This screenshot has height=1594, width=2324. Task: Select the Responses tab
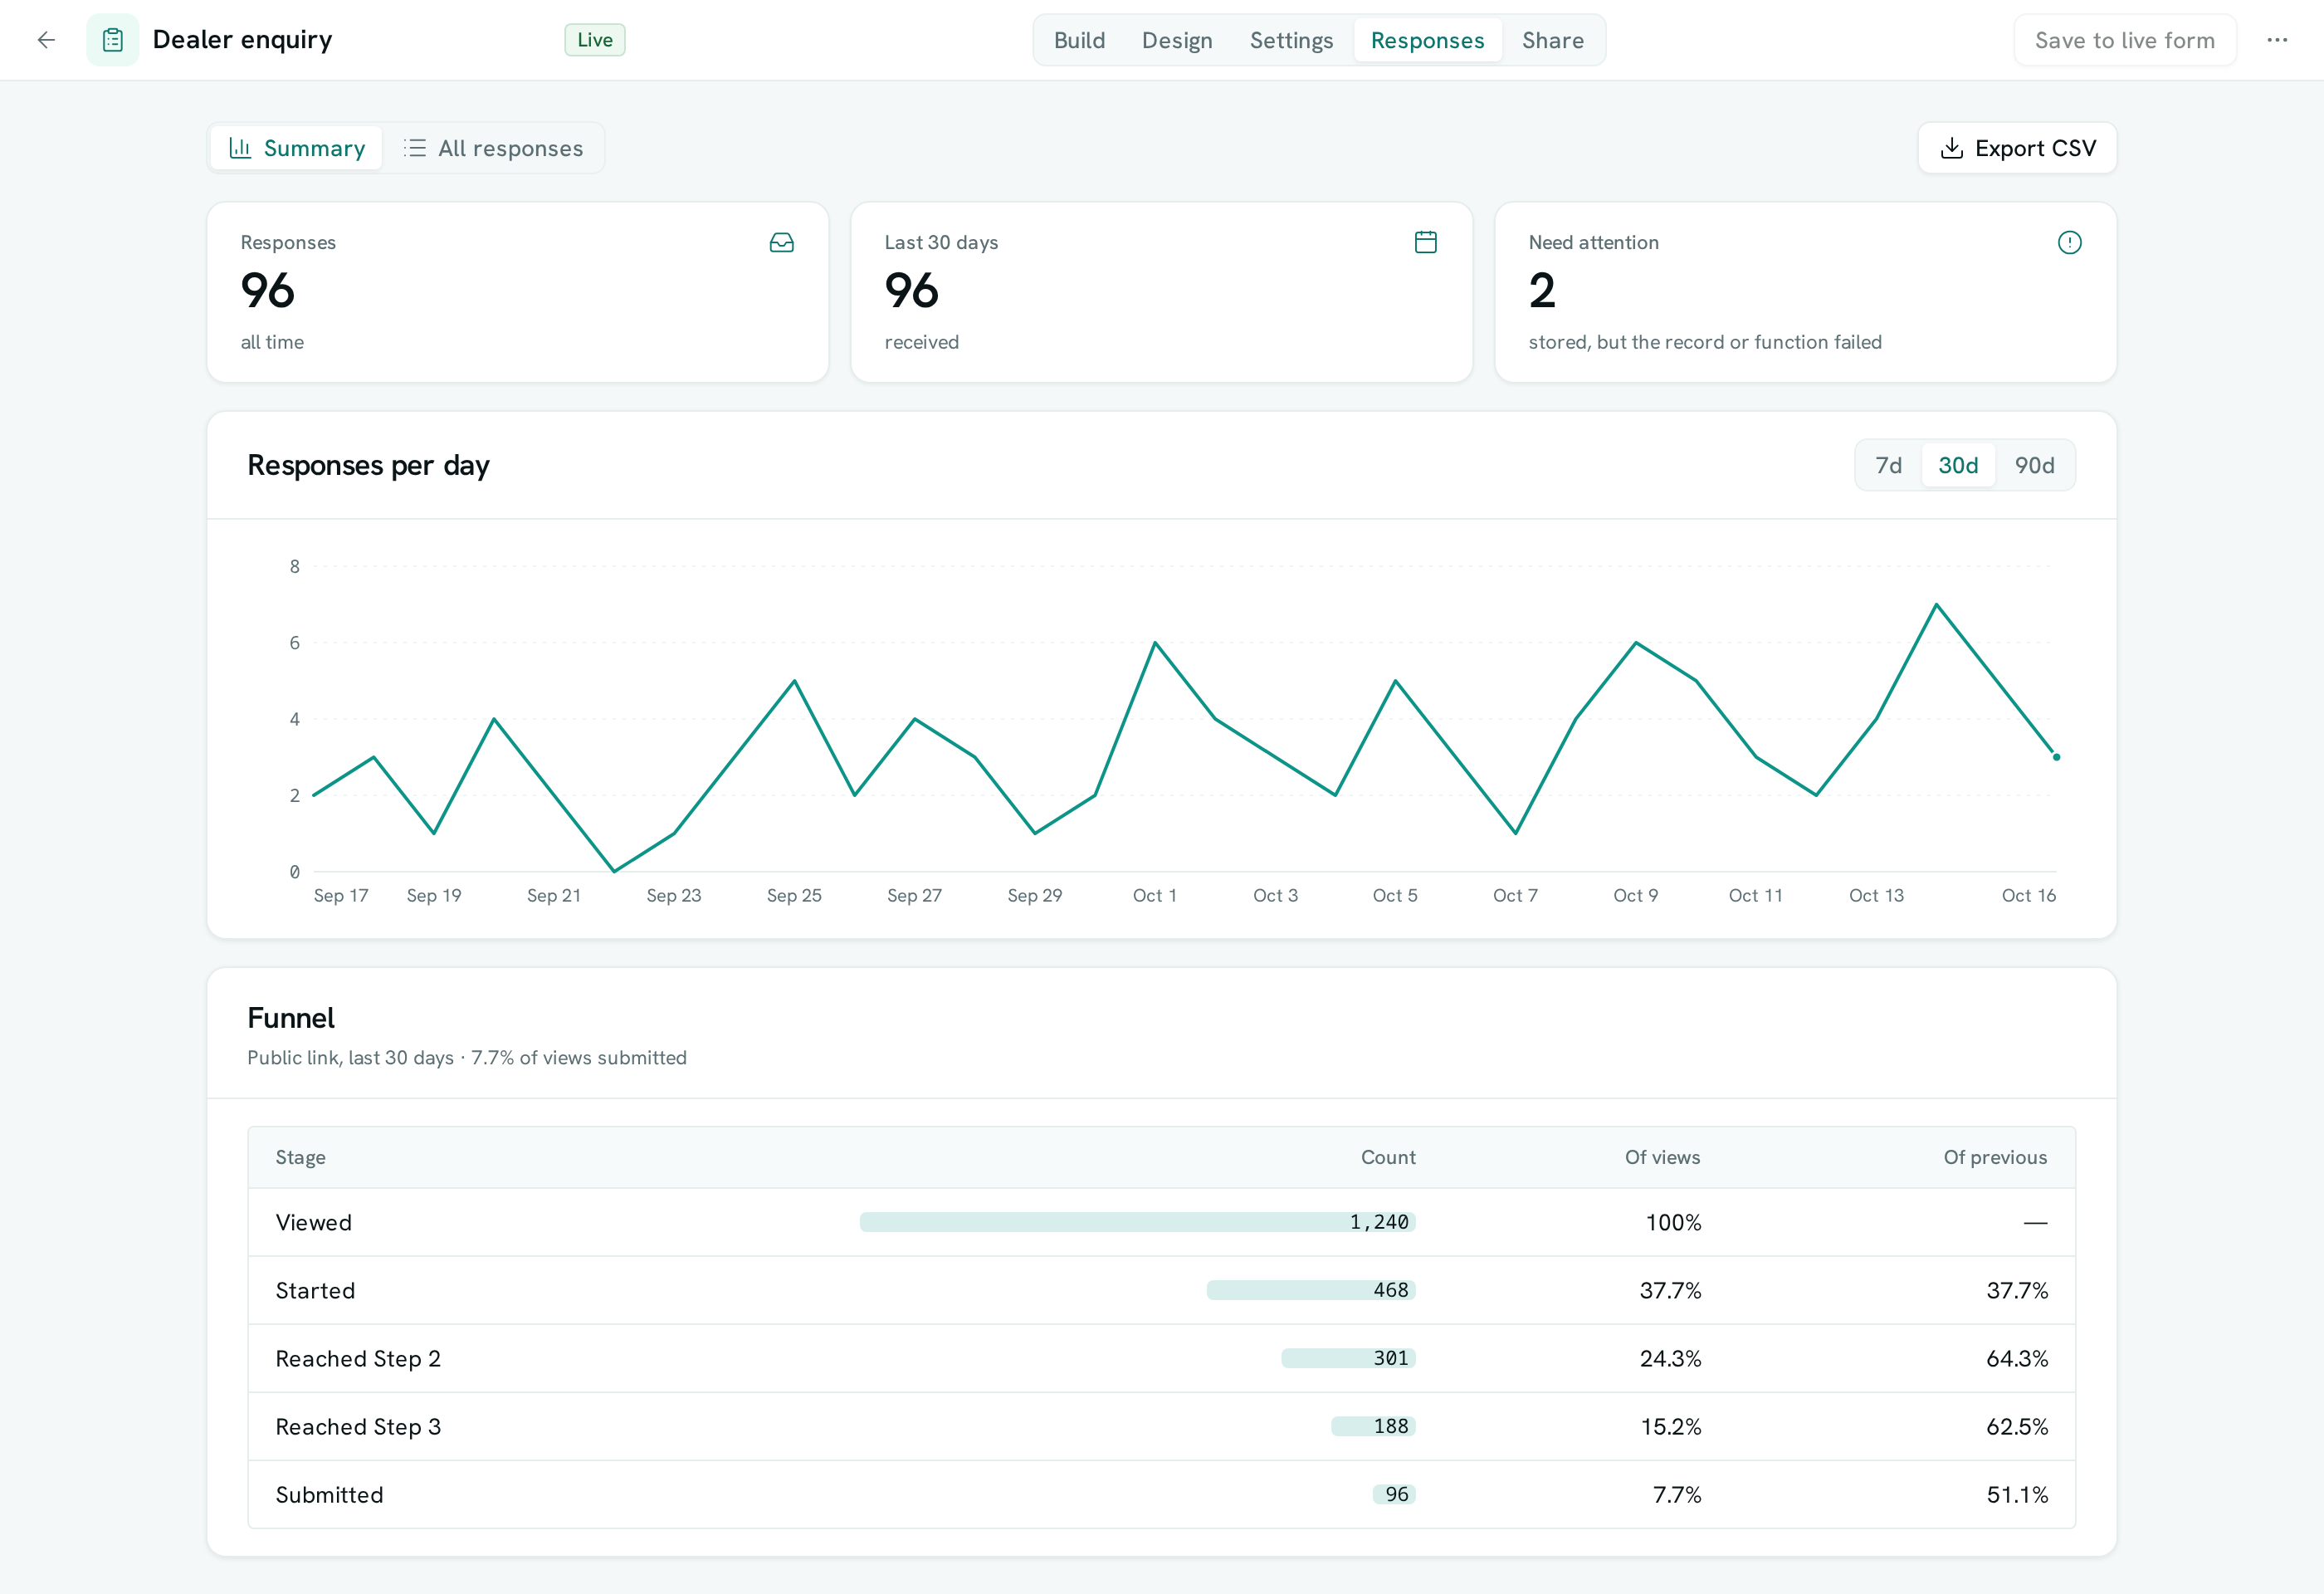[1427, 40]
